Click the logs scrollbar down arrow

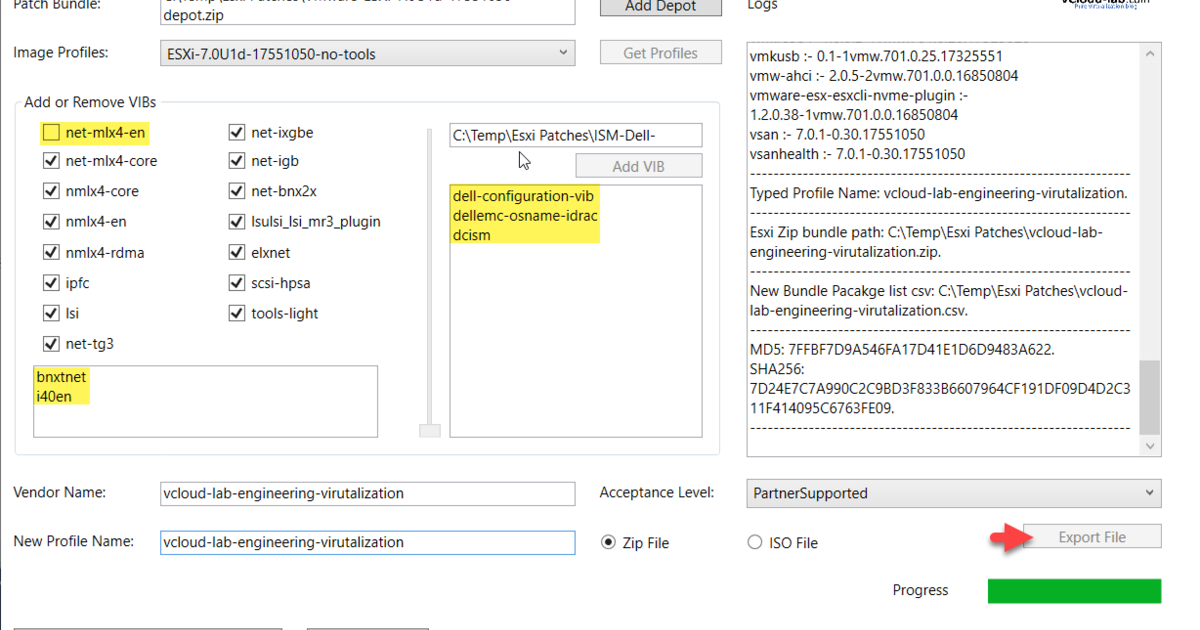(1151, 446)
